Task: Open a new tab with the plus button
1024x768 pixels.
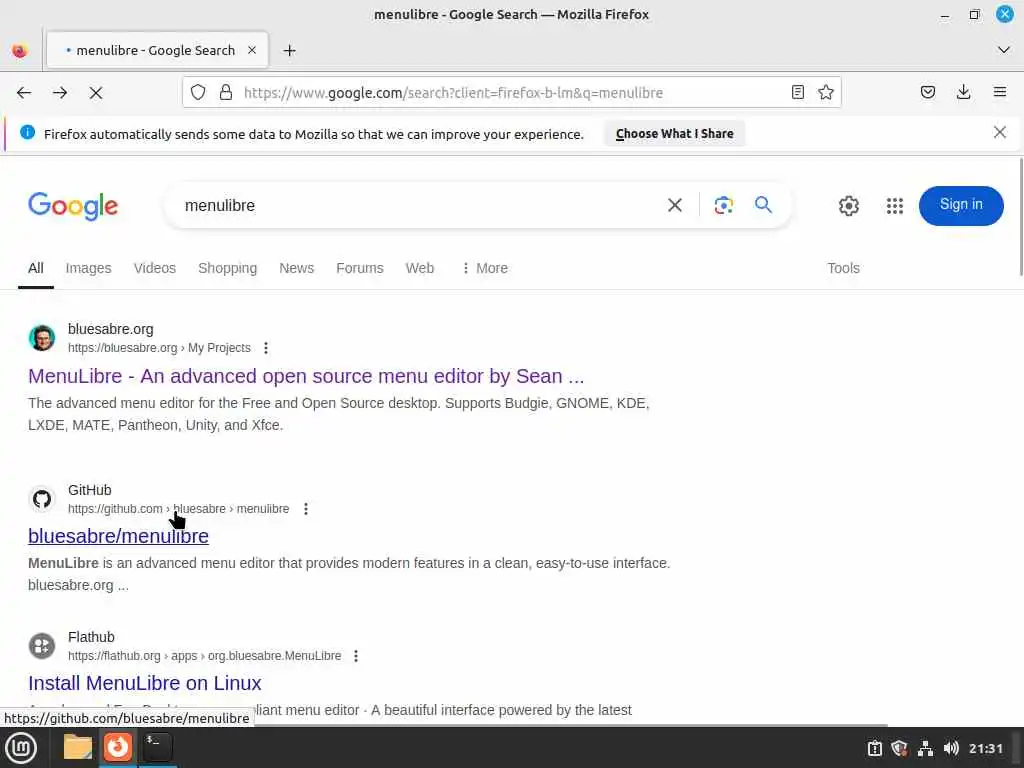Action: [289, 50]
